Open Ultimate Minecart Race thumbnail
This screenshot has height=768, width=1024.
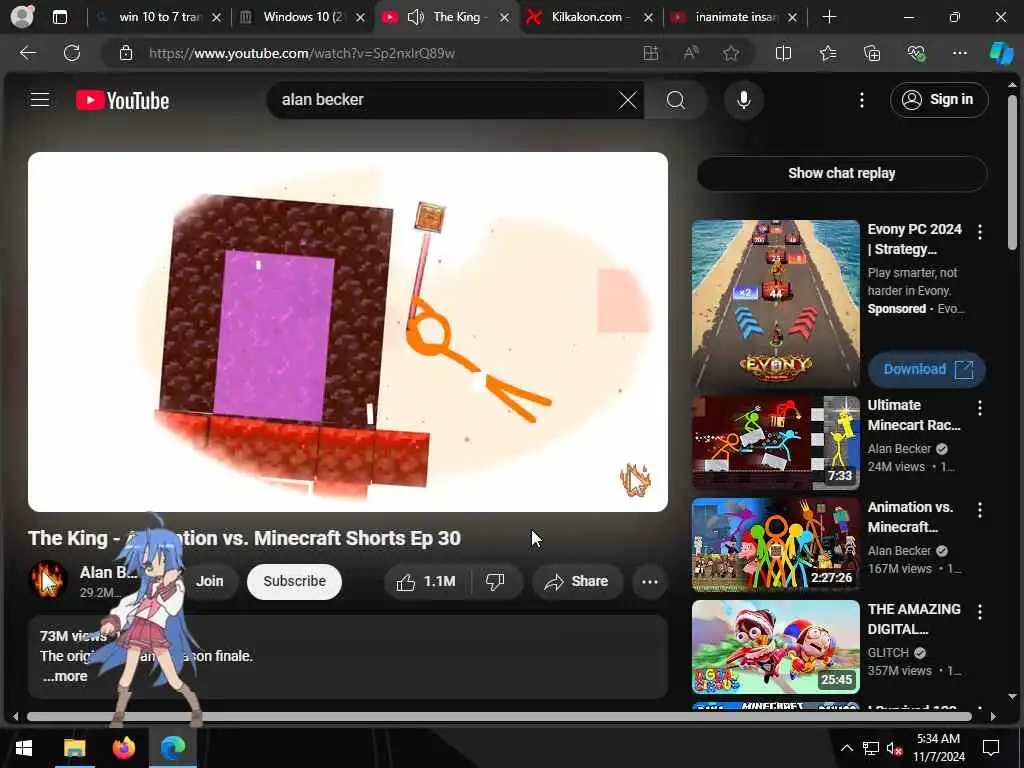776,443
